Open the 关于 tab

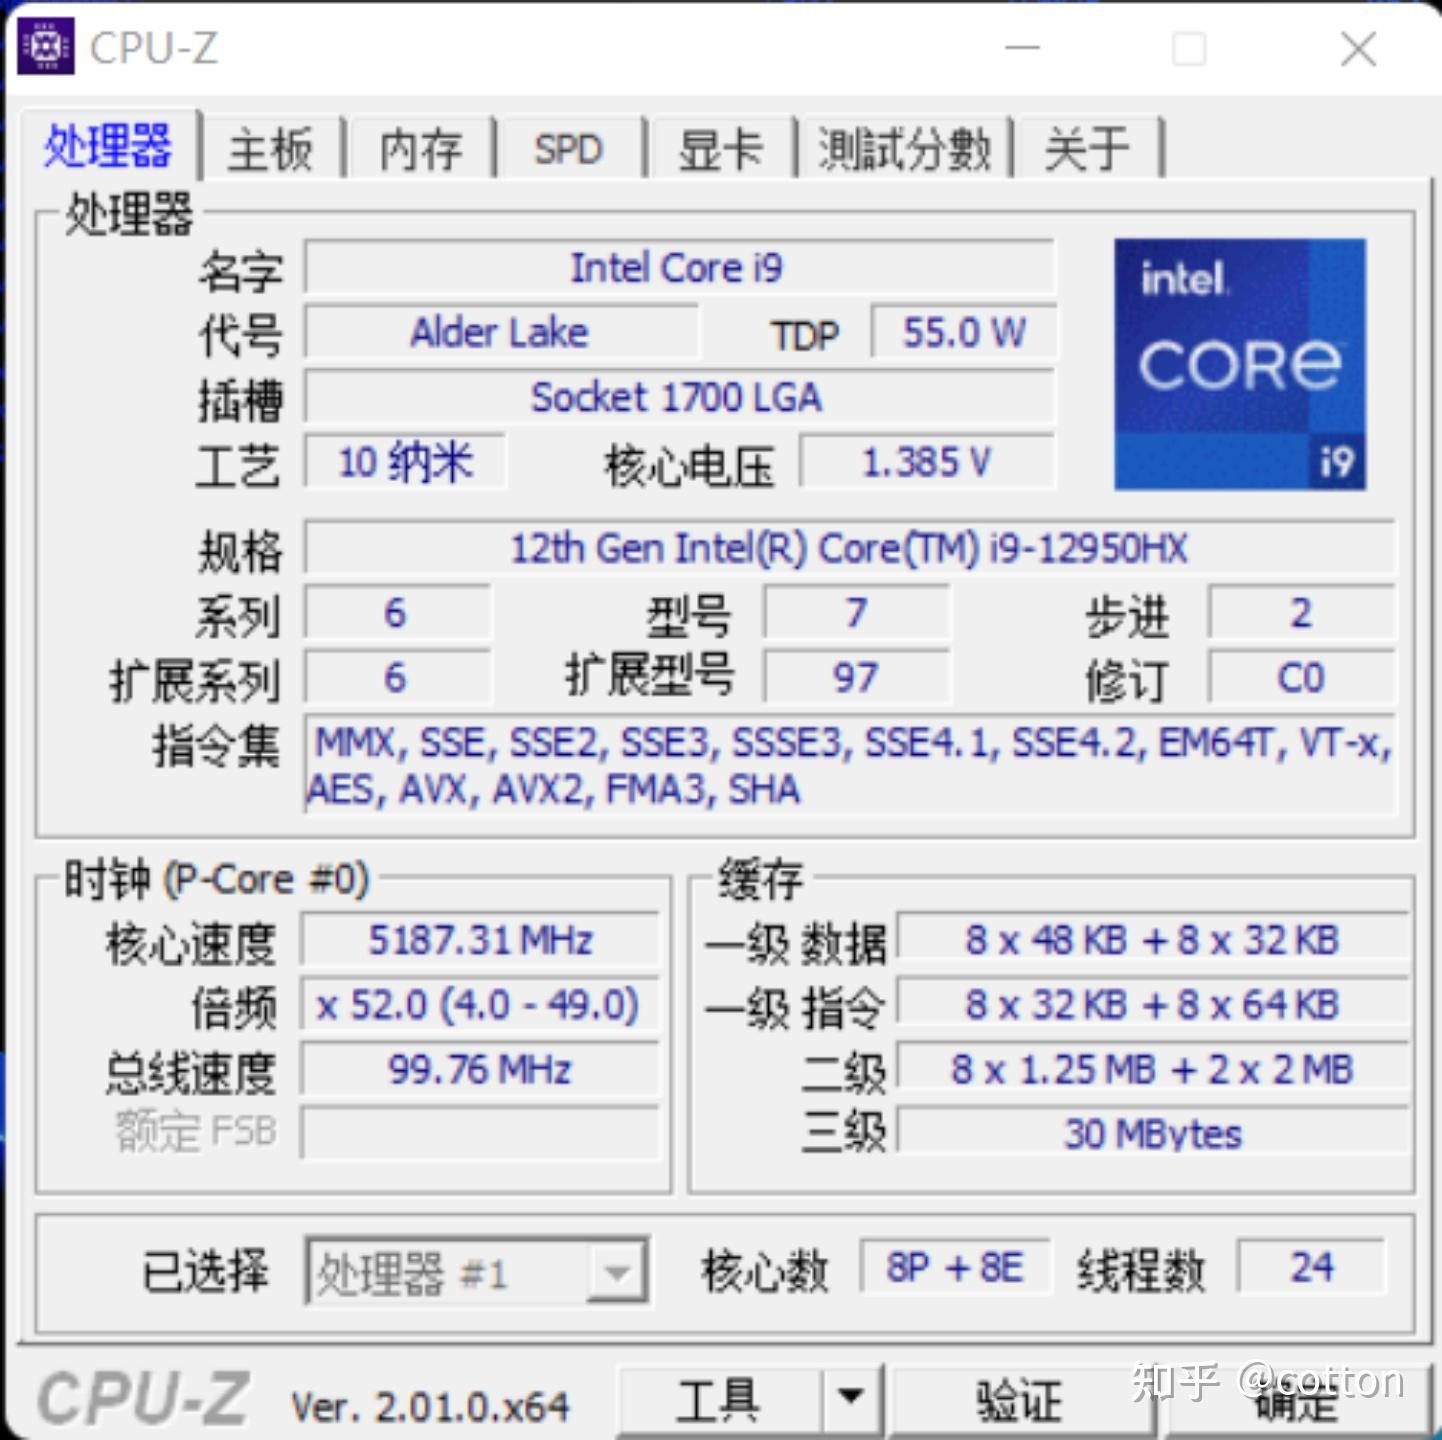1087,148
